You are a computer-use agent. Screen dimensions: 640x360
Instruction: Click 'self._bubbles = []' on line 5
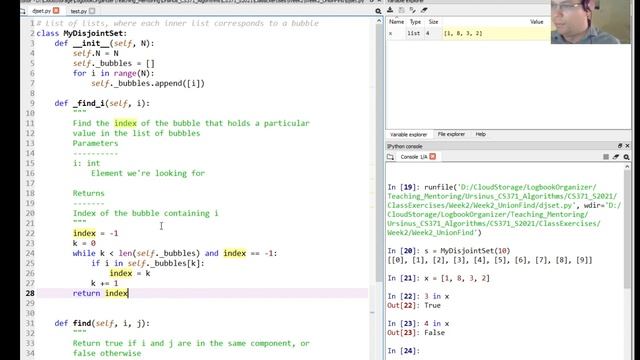coord(114,63)
